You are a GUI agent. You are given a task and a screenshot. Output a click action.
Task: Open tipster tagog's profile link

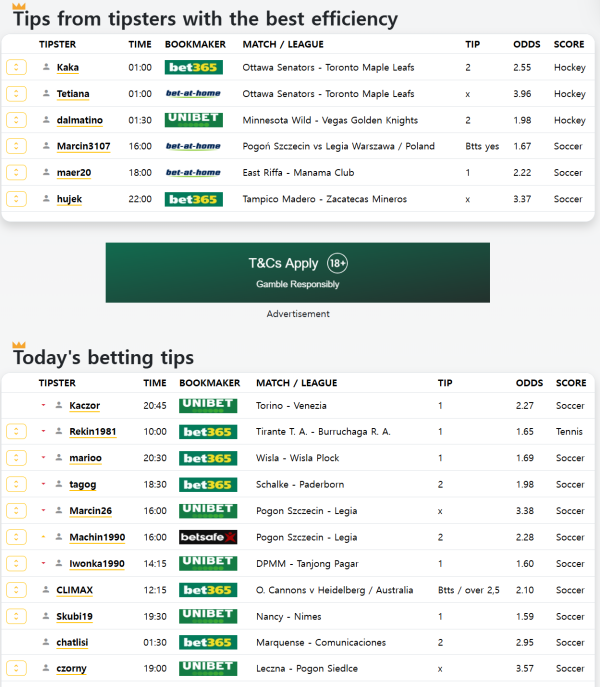(83, 485)
